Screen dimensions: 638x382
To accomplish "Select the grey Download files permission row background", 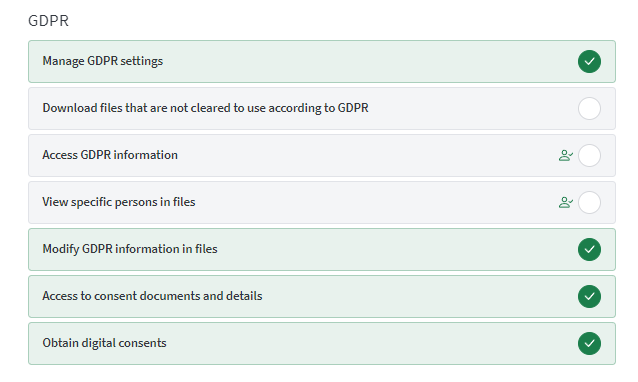I will [x=322, y=109].
